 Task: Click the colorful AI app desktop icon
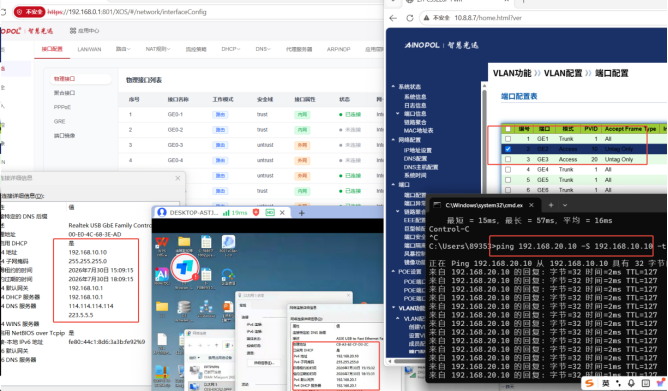[162, 274]
